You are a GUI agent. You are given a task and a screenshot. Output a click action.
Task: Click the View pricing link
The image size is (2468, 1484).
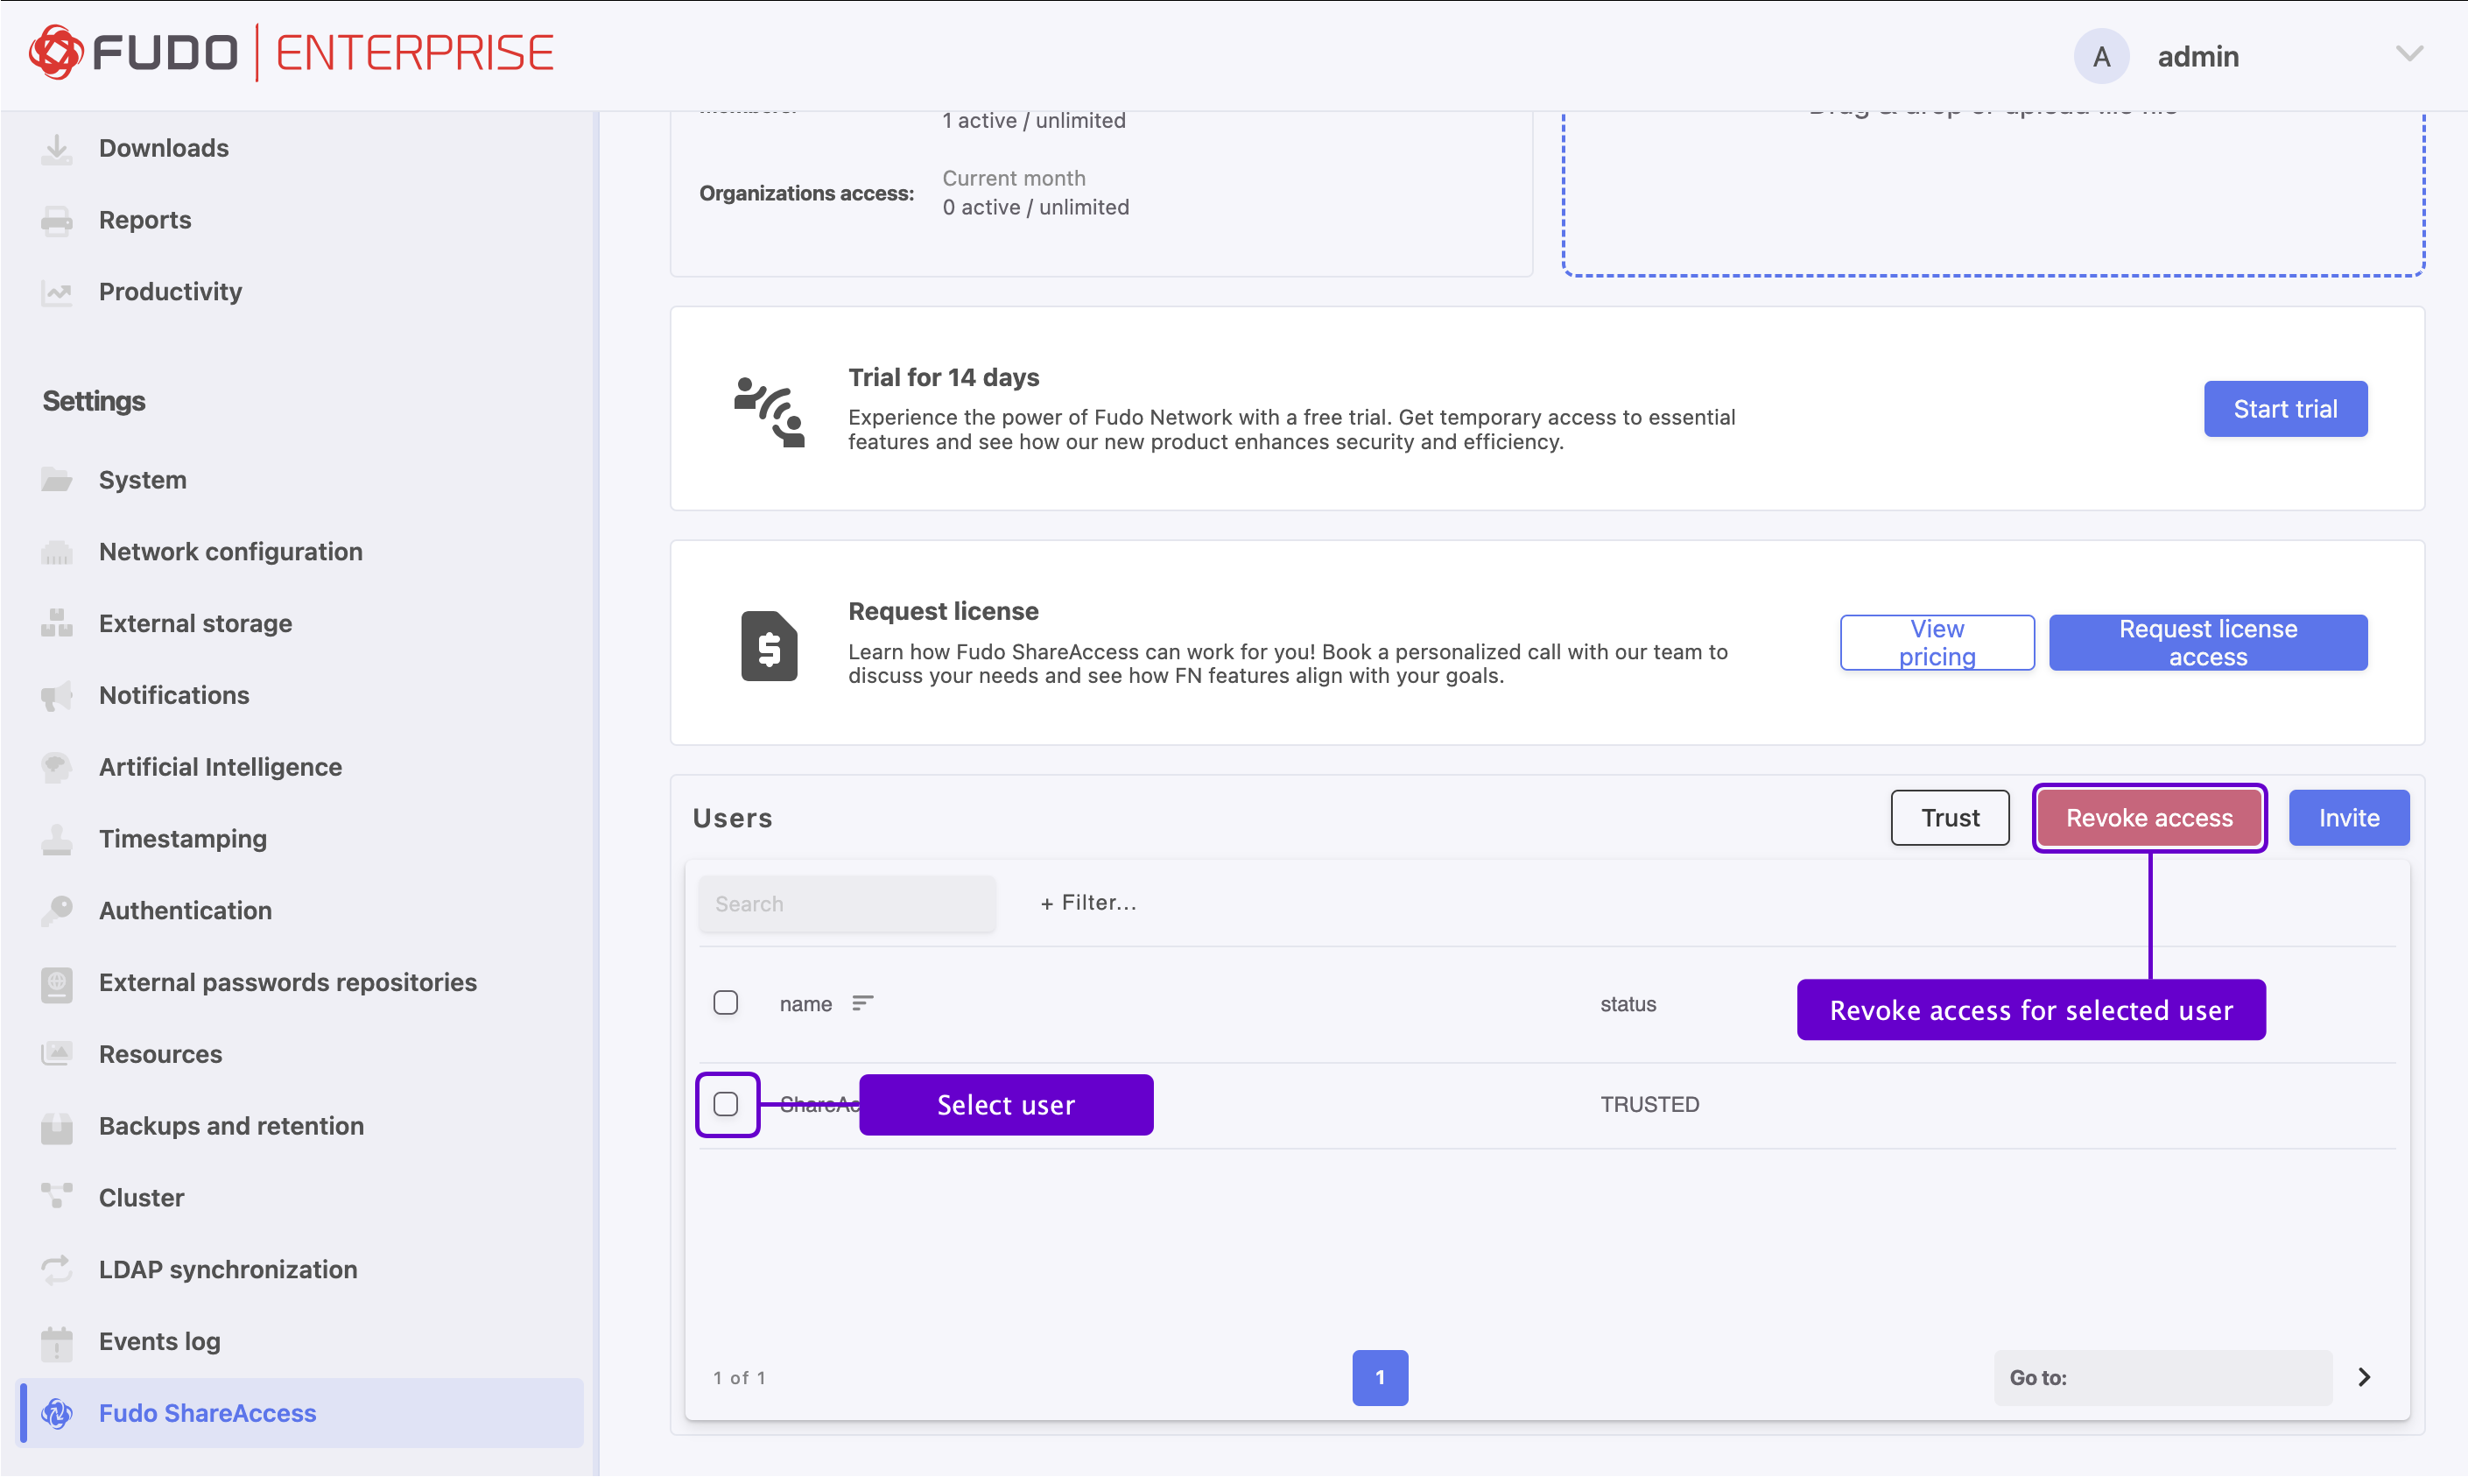[x=1937, y=643]
